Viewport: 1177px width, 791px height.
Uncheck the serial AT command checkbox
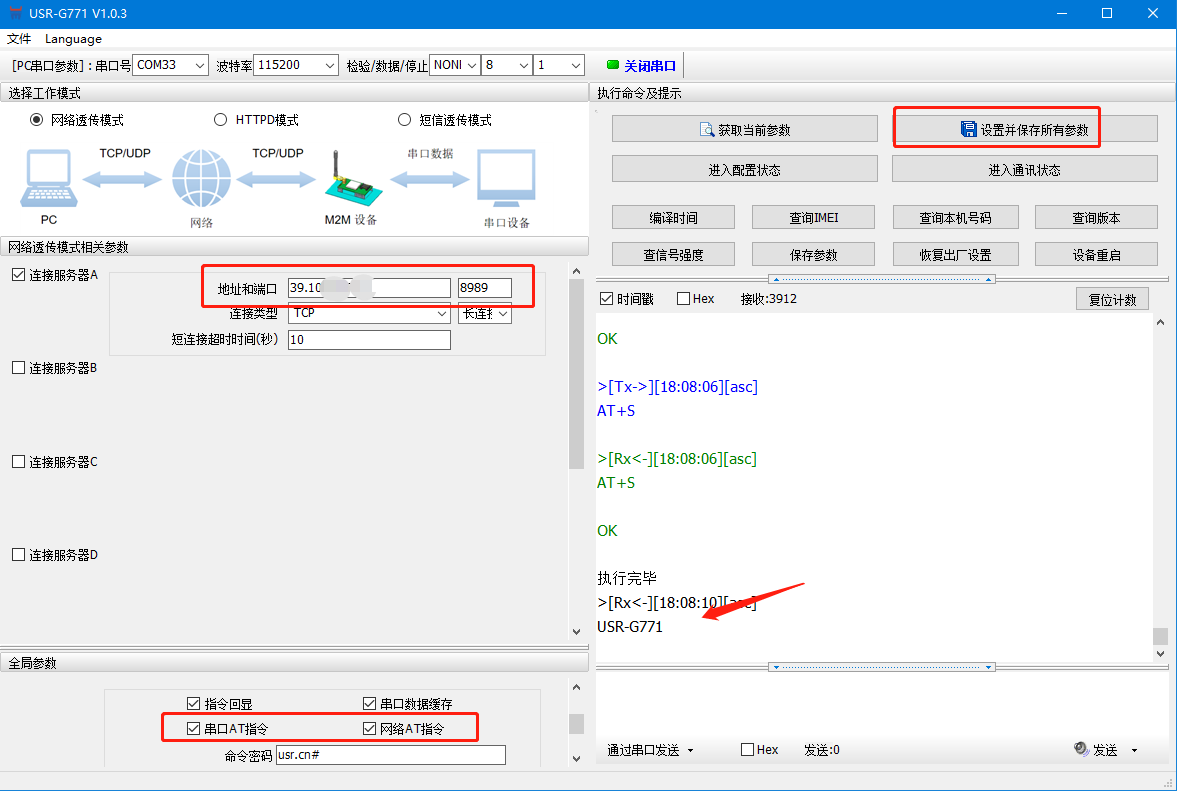(x=194, y=729)
